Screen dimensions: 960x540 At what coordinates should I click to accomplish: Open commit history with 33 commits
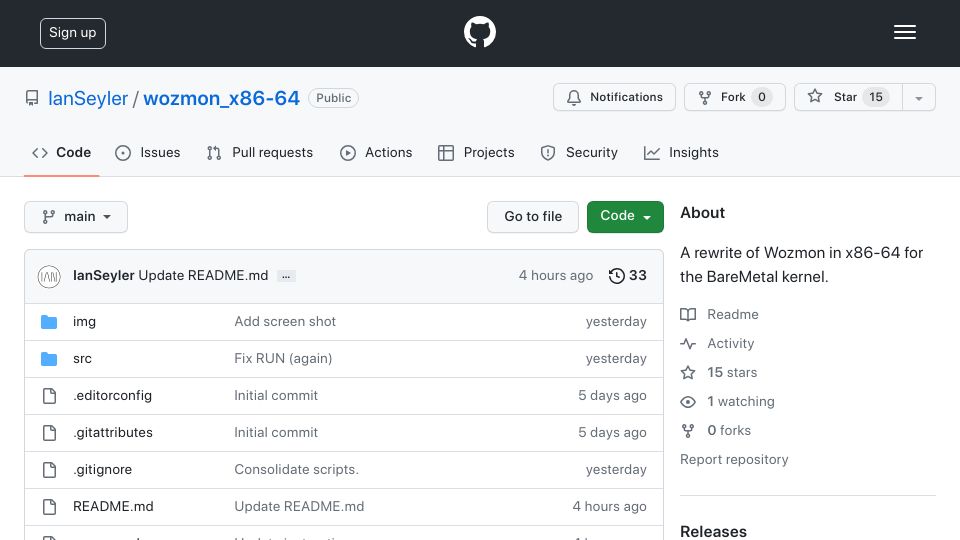point(628,276)
